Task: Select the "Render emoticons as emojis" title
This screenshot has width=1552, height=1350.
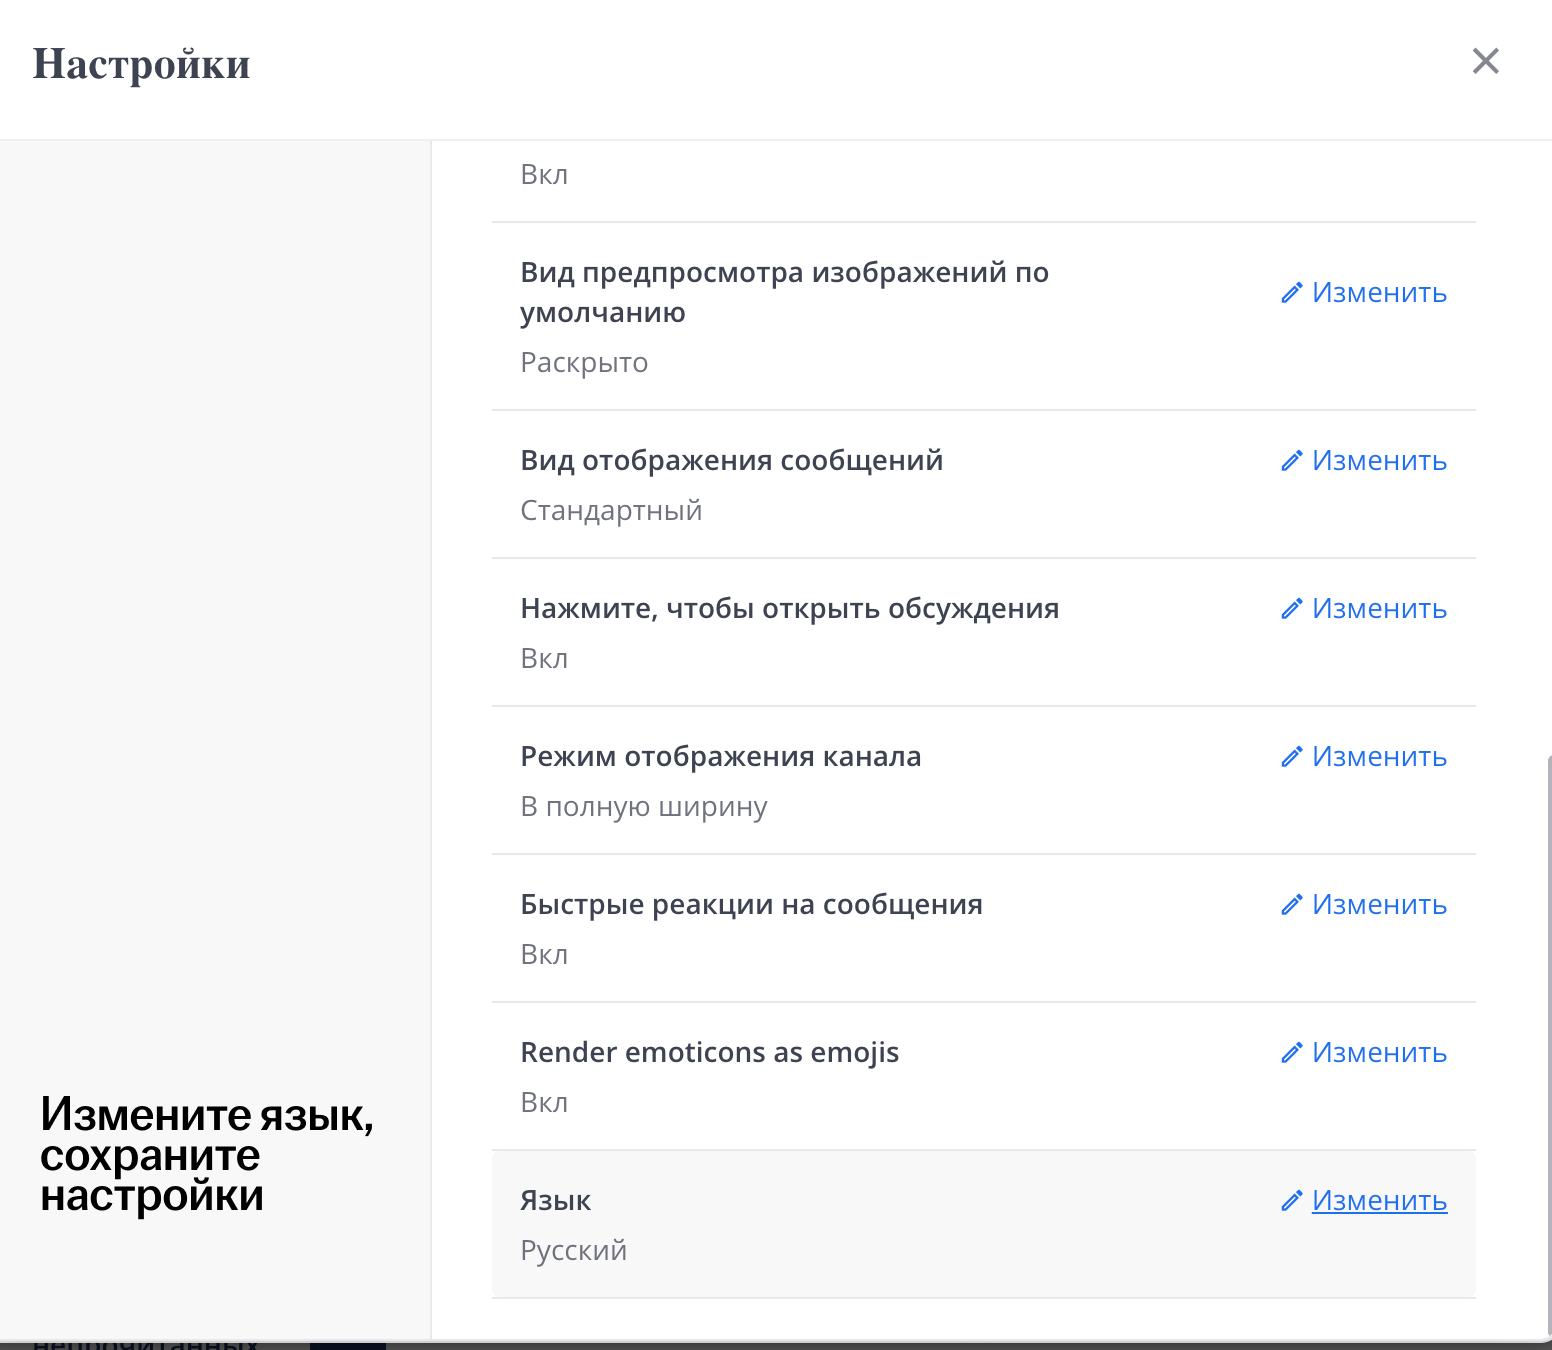Action: click(710, 1053)
